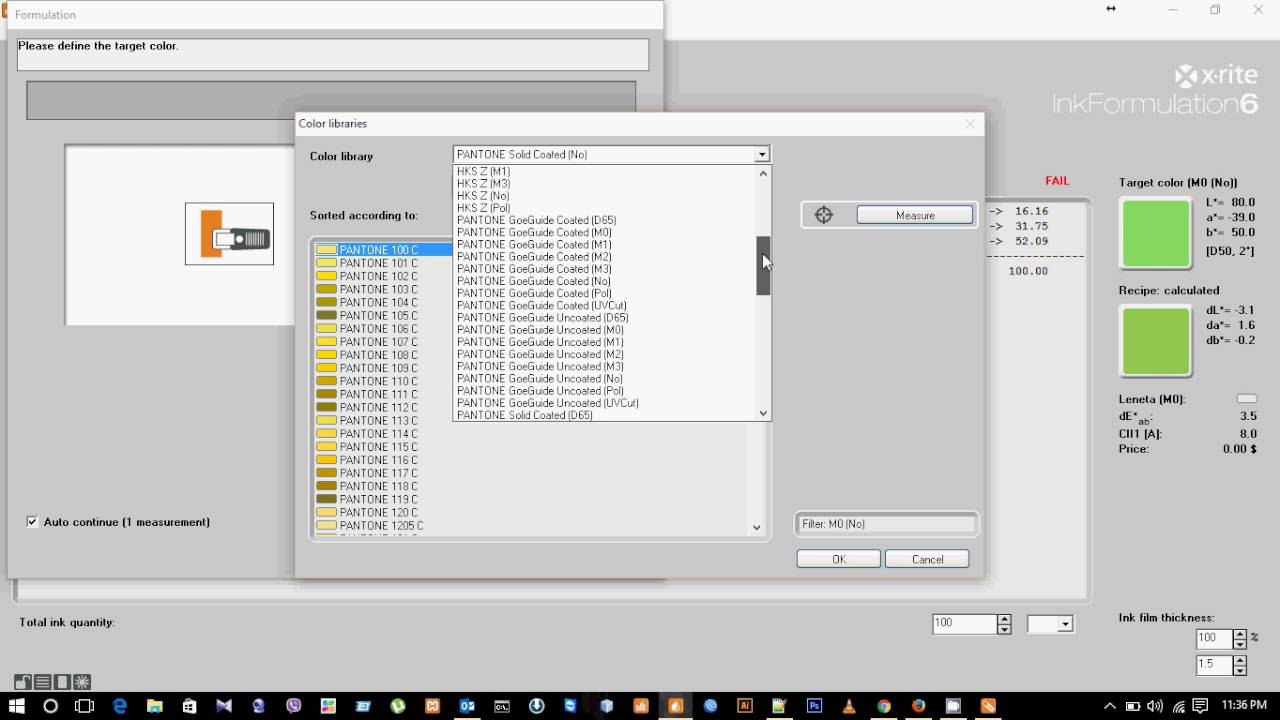Screen dimensions: 1280x720
Task: Click the library dropdown scrollbar thumb
Action: point(763,265)
